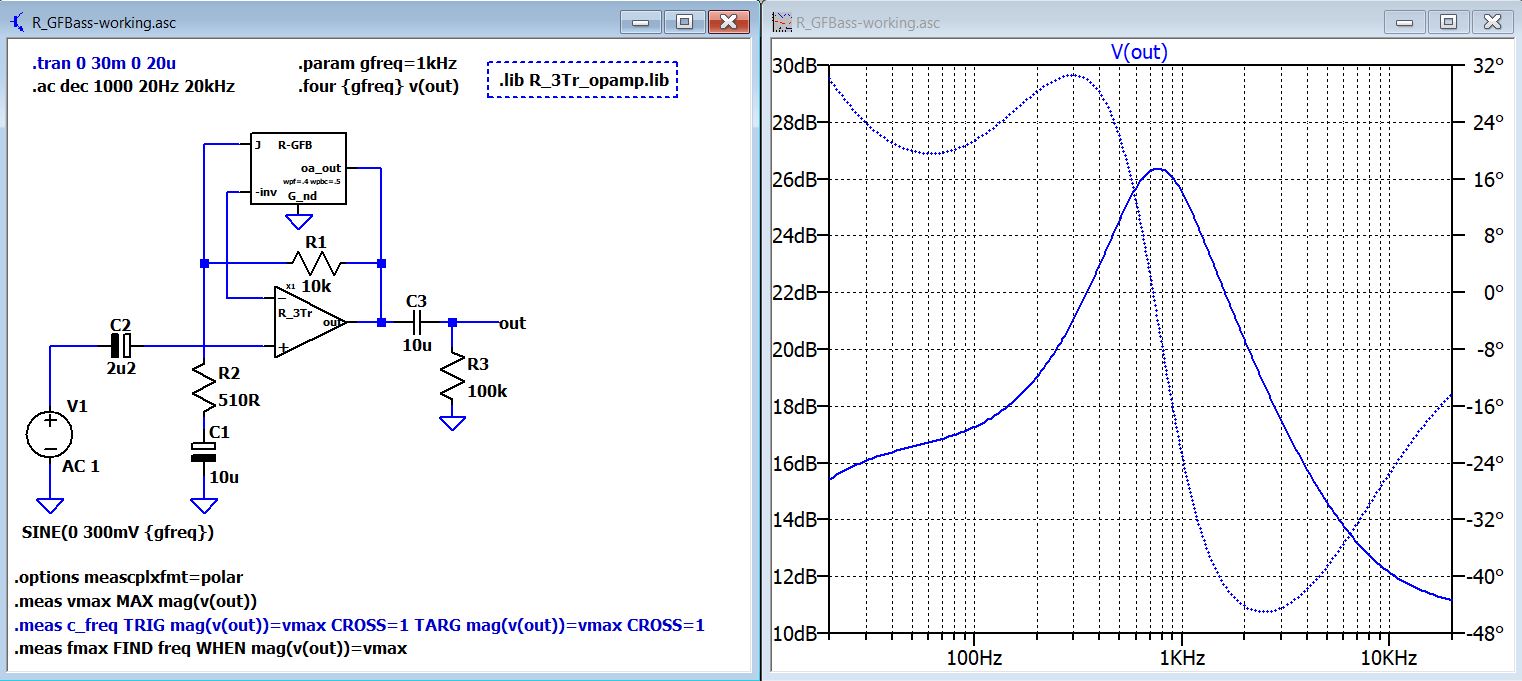This screenshot has height=681, width=1522.
Task: Click the magnitude curve peak near 1KHz
Action: [x=1157, y=169]
